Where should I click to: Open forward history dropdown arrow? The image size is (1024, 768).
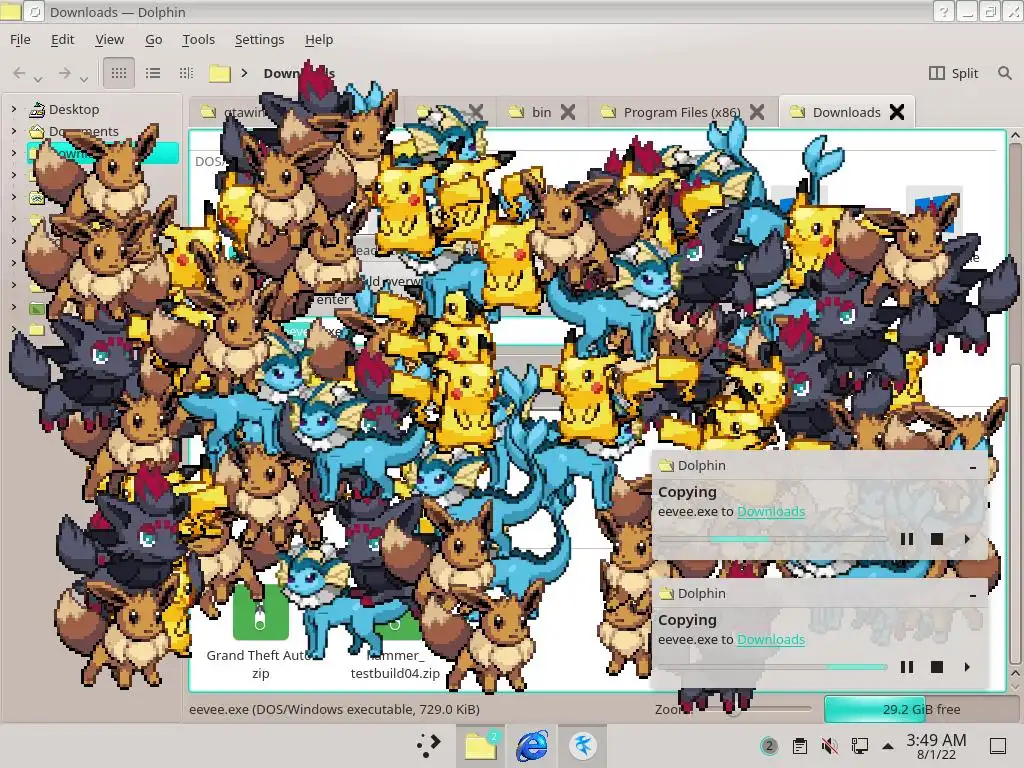coord(84,79)
